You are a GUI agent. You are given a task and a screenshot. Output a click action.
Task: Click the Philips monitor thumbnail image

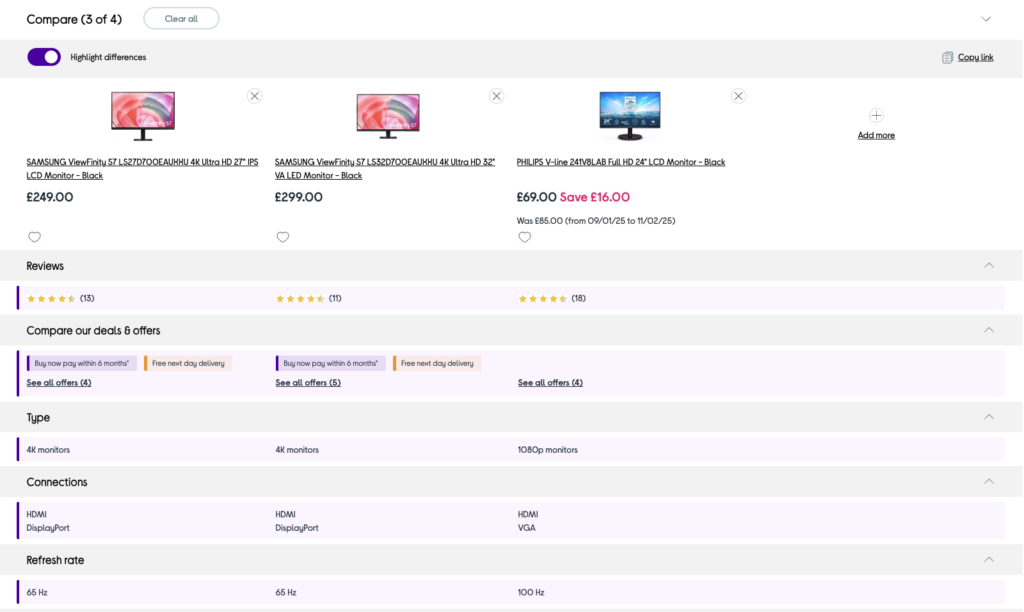630,116
